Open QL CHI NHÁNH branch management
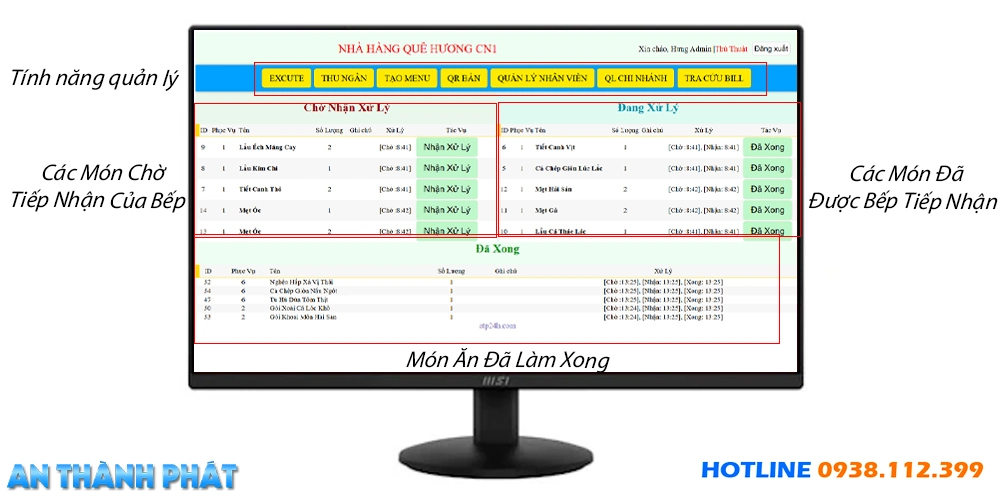Viewport: 1000px width, 500px height. (635, 78)
